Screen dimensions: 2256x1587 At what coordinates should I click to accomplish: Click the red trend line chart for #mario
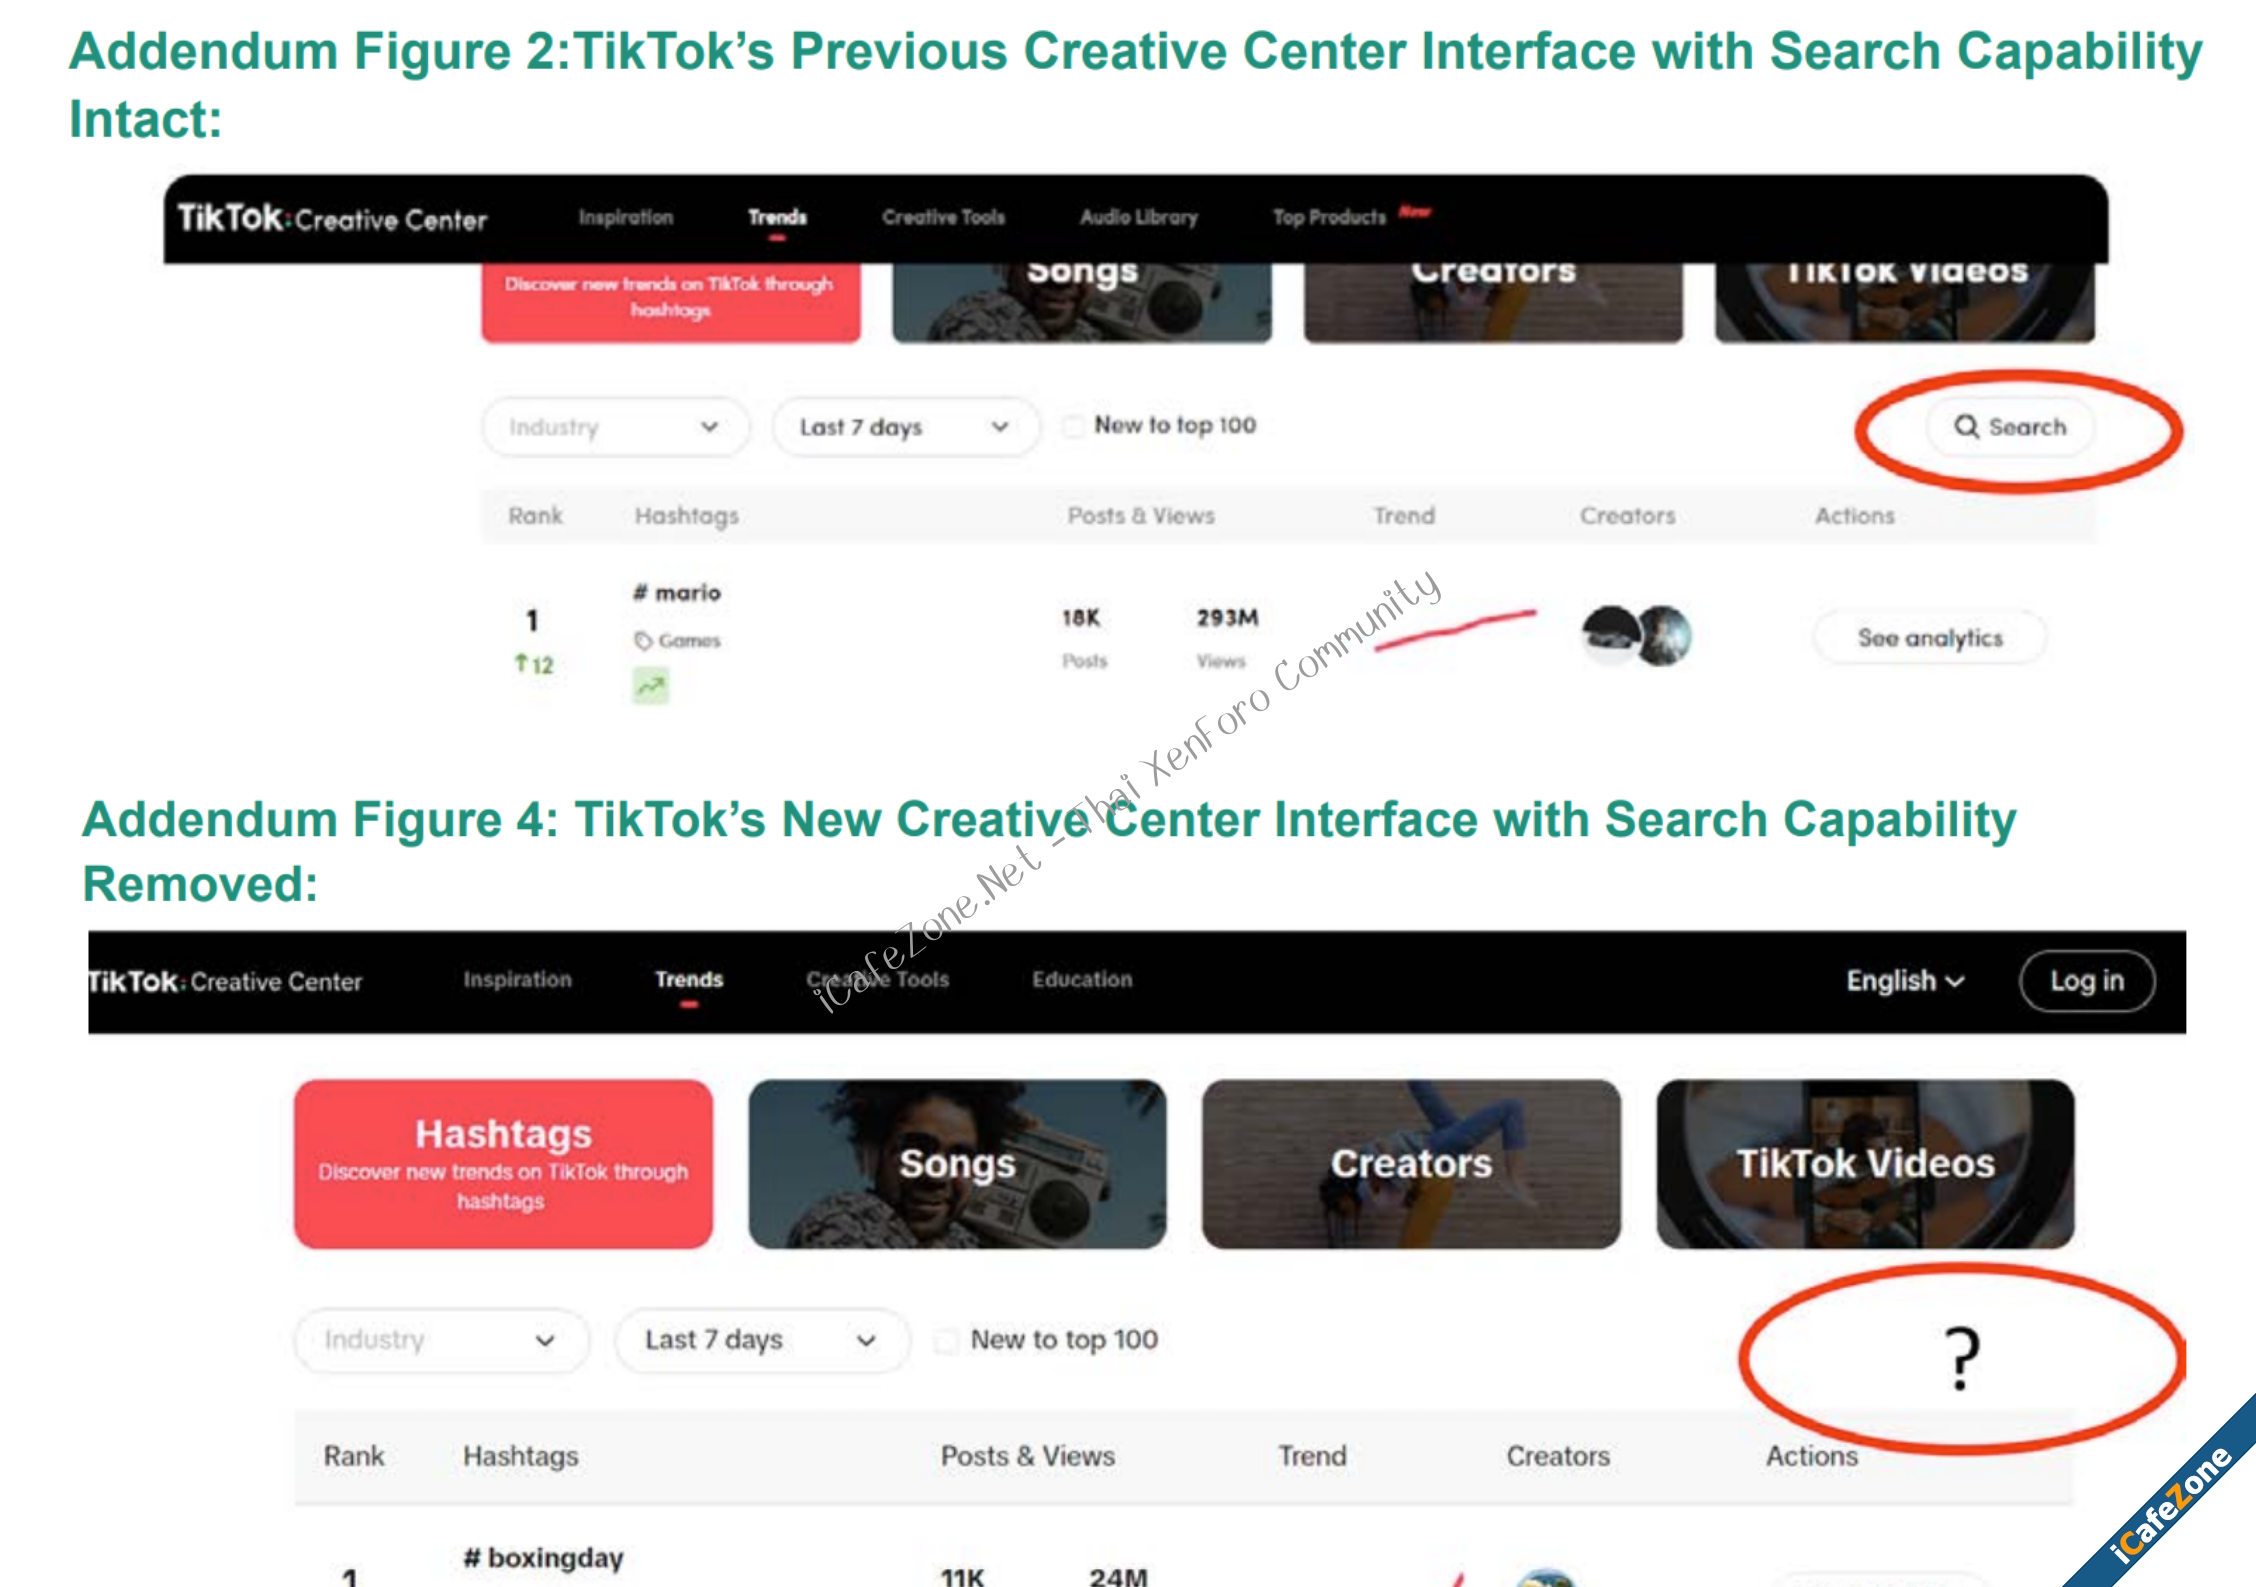tap(1455, 630)
